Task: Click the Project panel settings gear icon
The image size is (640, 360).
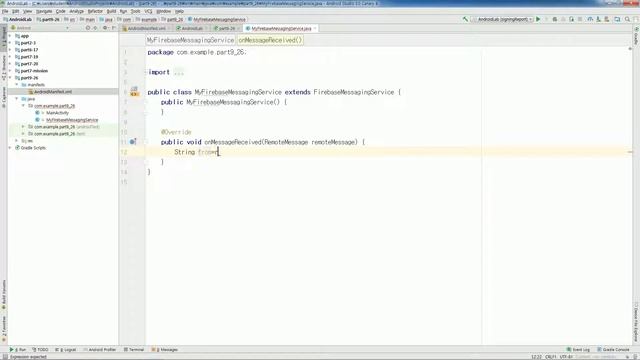Action: pos(105,28)
